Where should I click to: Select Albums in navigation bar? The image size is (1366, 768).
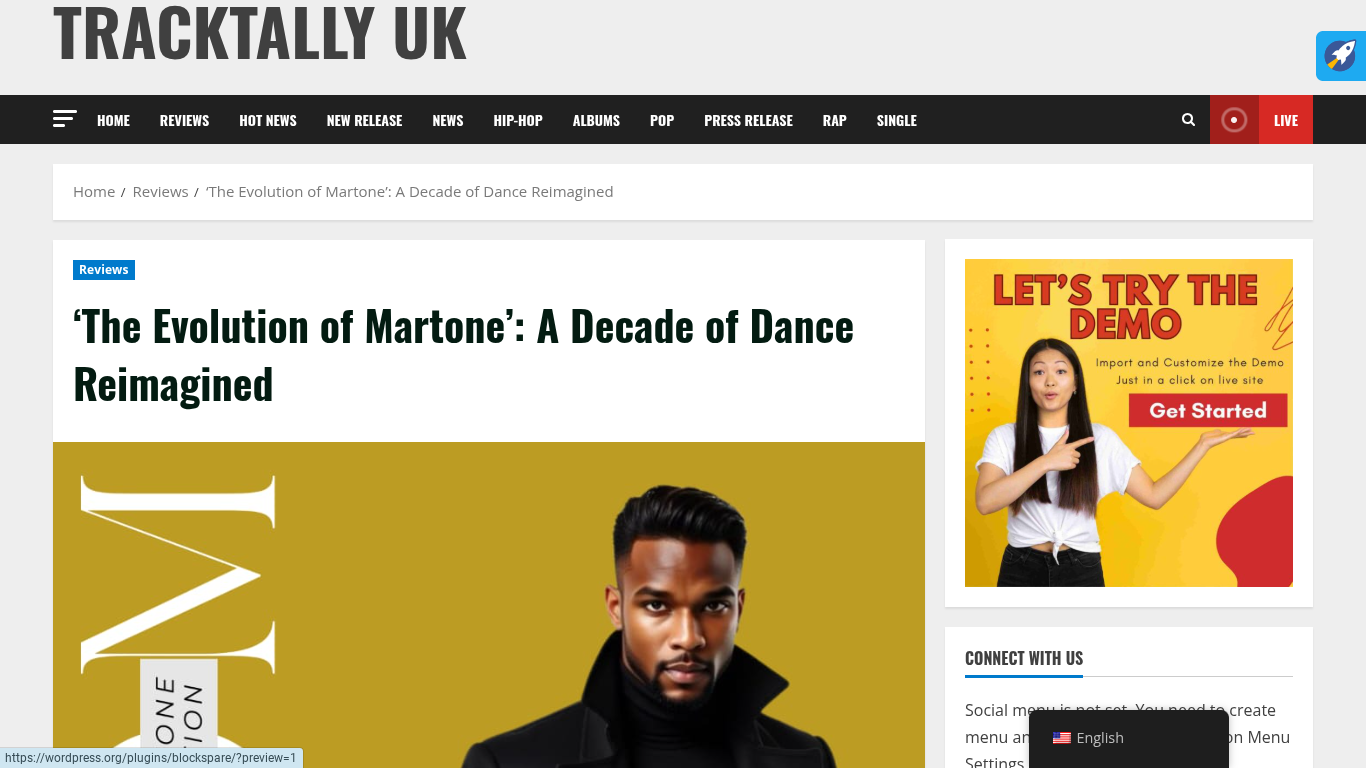(x=596, y=120)
